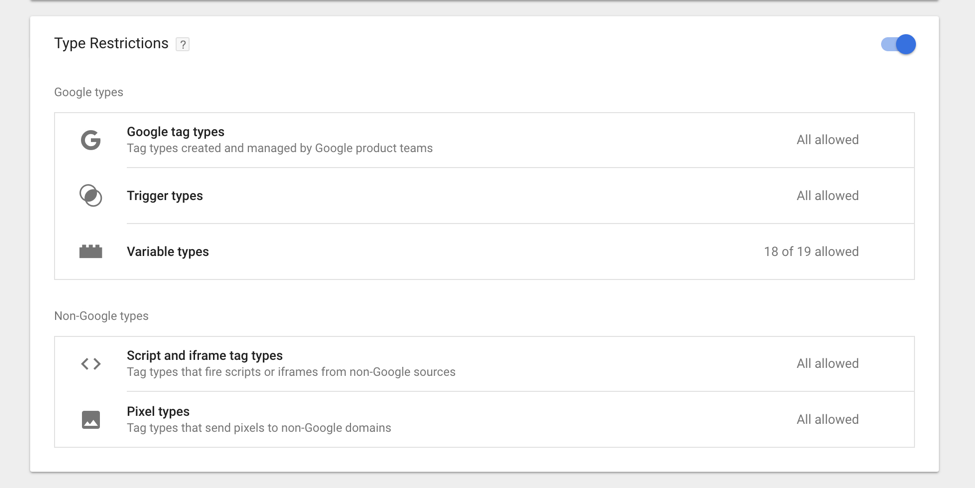
Task: Click the angle brackets code icon
Action: click(x=91, y=364)
